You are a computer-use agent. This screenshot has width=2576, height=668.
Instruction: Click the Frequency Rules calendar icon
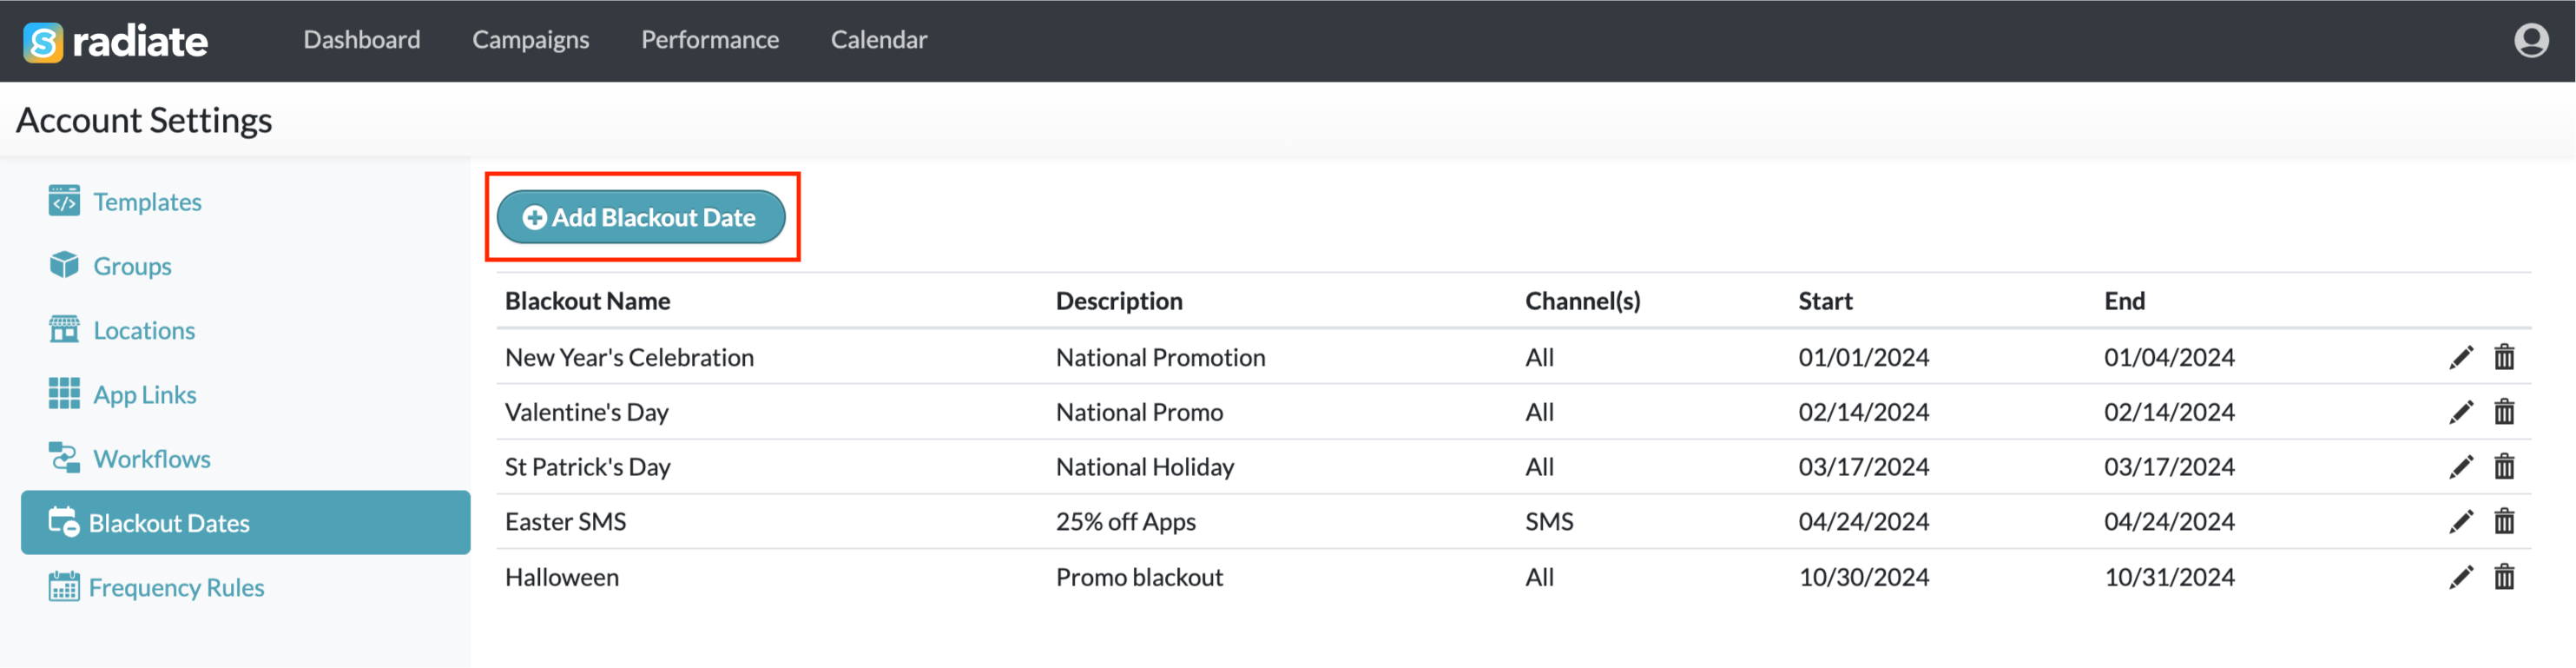64,586
